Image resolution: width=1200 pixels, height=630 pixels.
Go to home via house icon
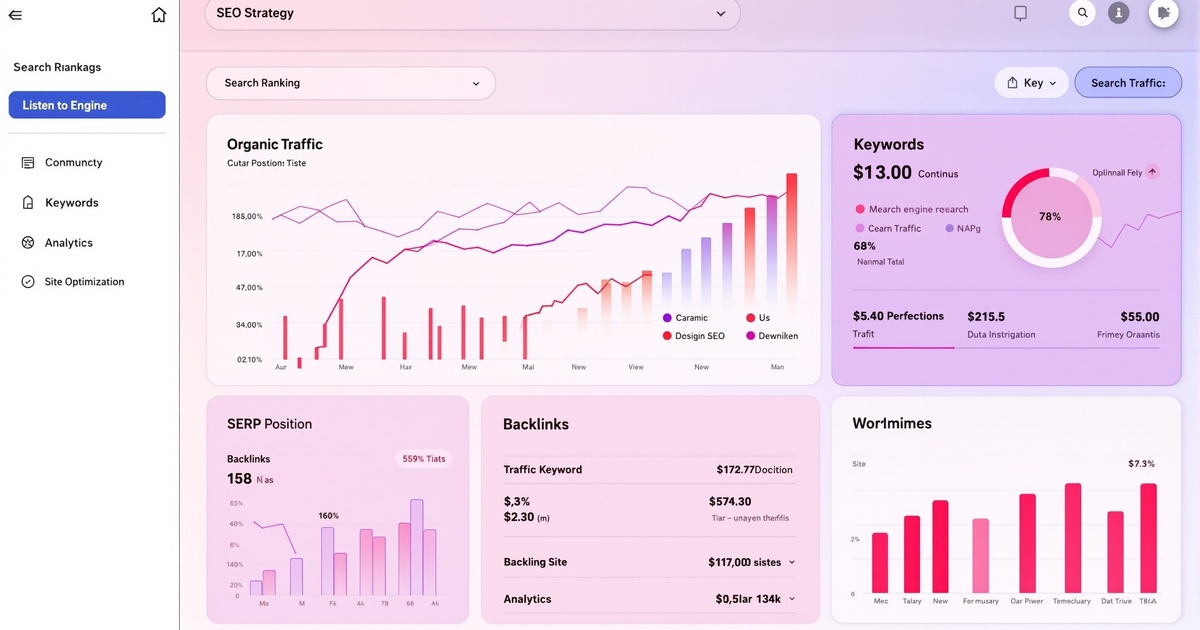[x=158, y=15]
